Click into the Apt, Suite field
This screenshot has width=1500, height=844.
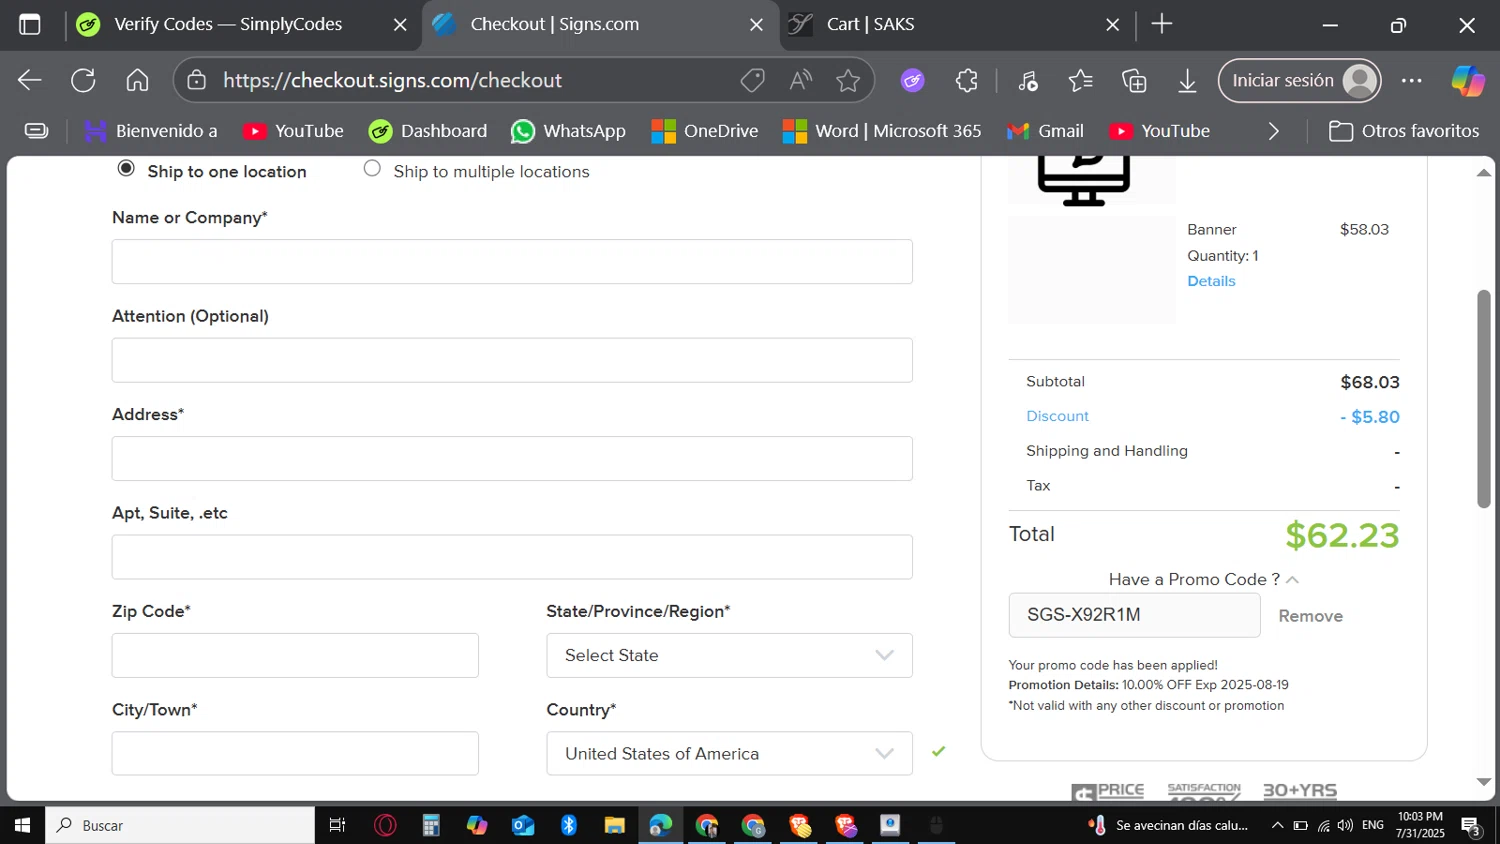tap(512, 557)
